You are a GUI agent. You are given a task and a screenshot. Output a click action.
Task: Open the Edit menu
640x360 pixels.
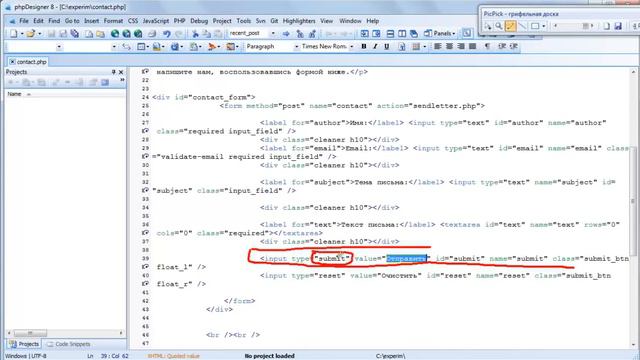[38, 21]
